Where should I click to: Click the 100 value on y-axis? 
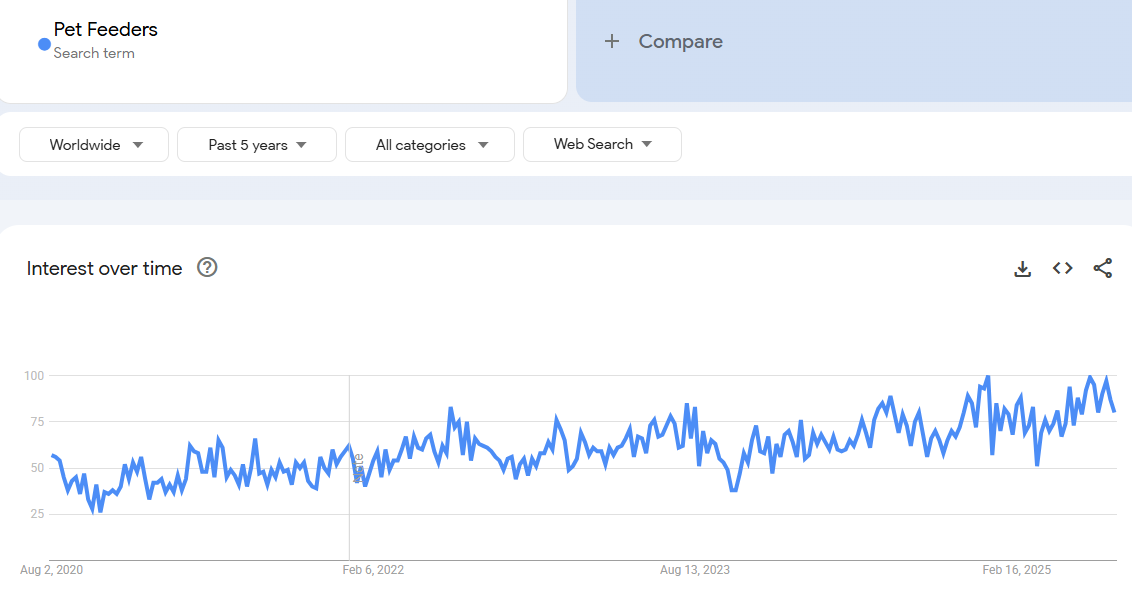click(33, 375)
